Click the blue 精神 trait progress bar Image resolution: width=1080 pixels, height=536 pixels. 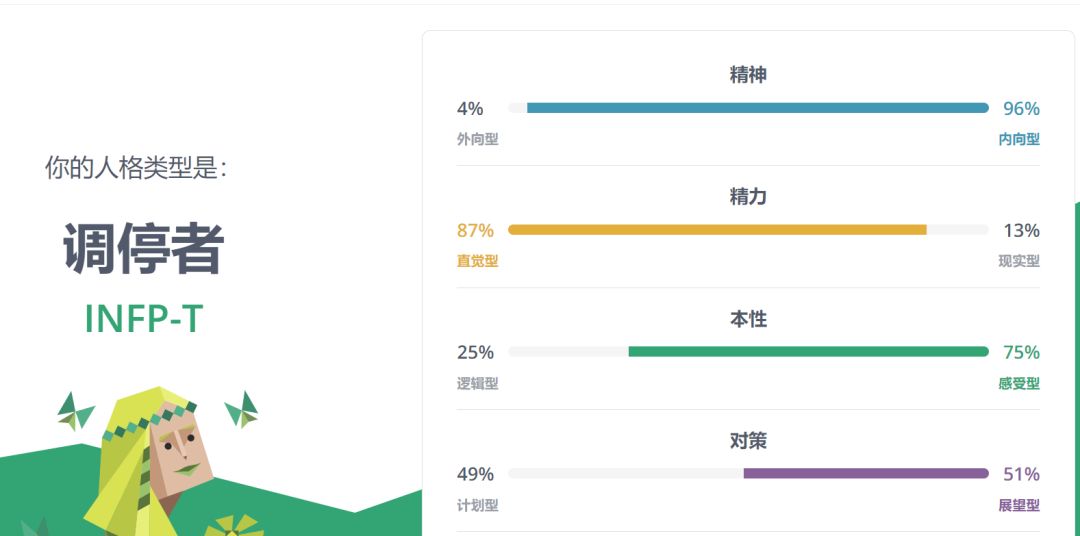[x=748, y=108]
